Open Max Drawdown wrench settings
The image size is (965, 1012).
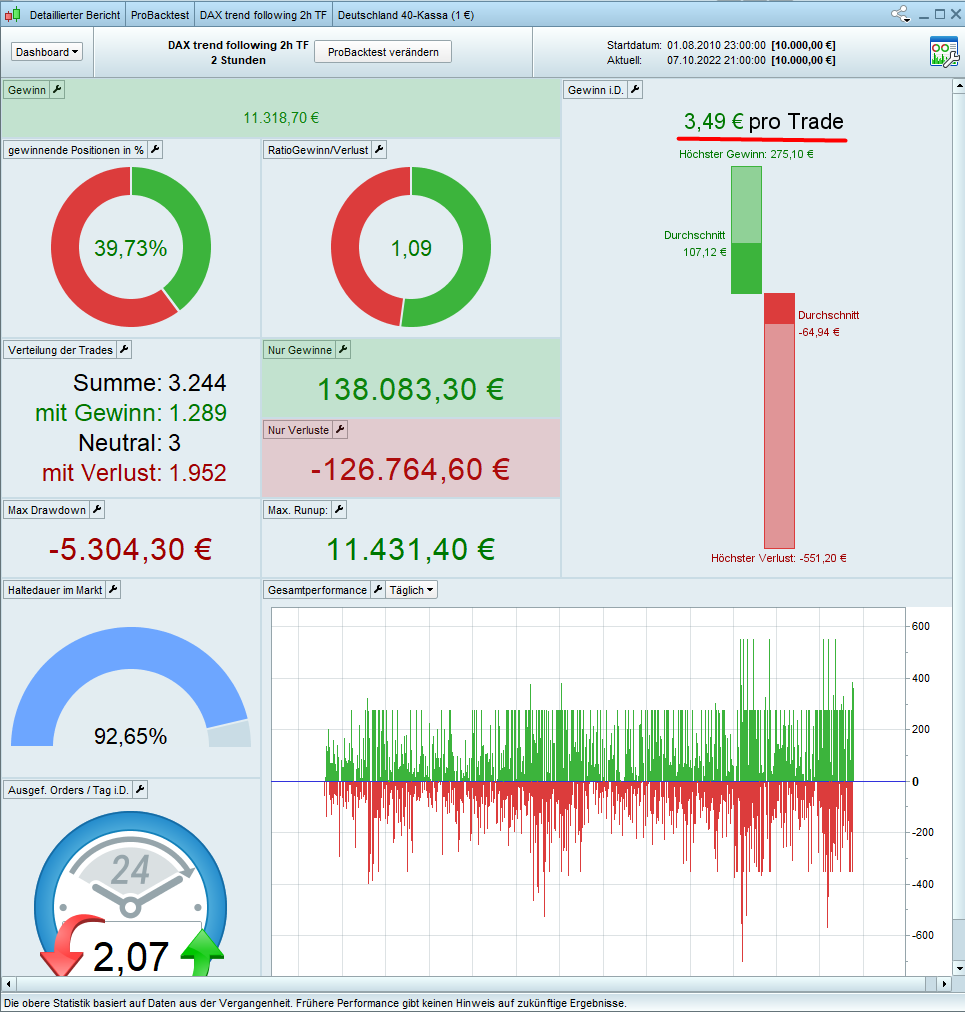point(97,510)
